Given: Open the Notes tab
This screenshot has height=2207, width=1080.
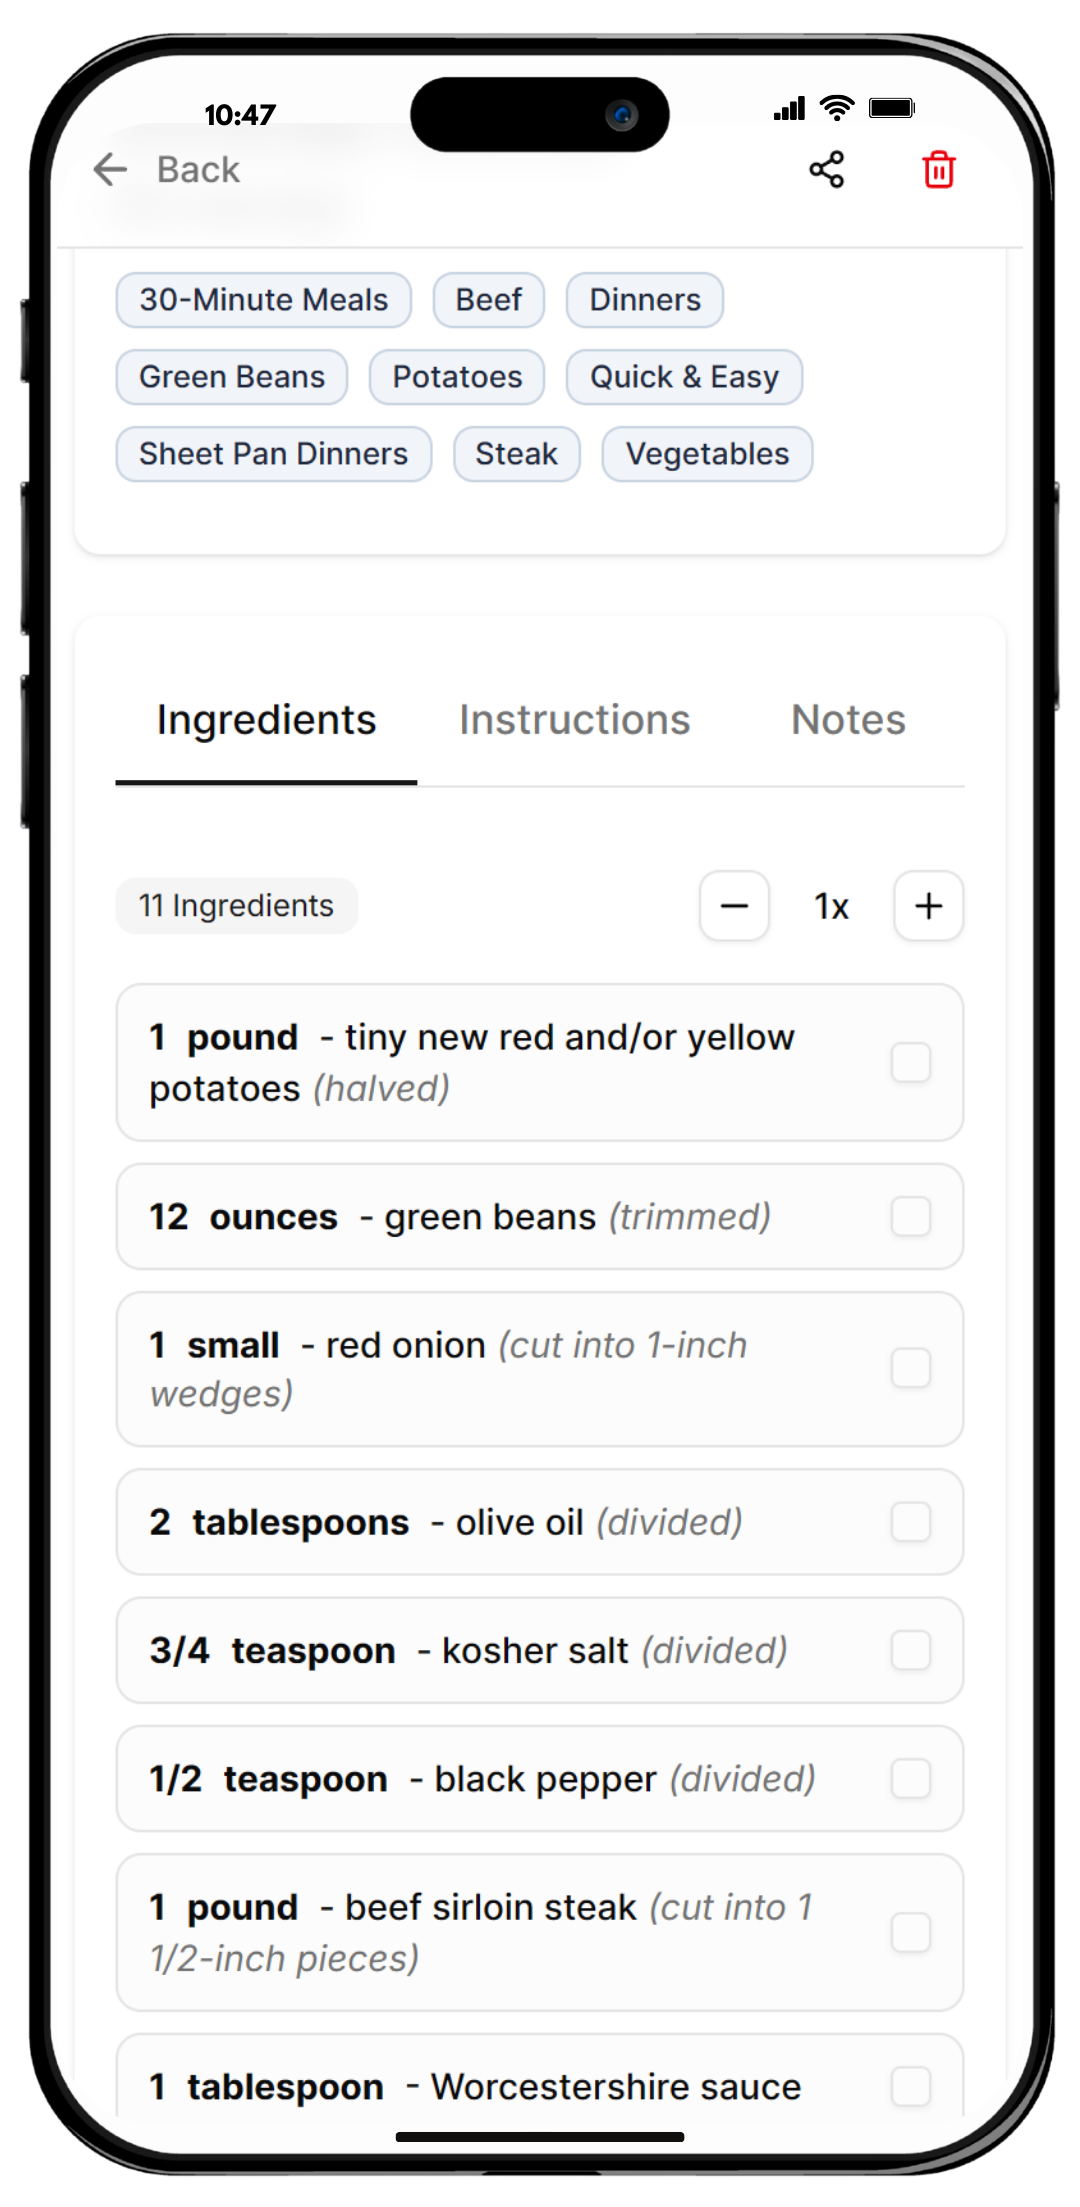Looking at the screenshot, I should tap(848, 720).
